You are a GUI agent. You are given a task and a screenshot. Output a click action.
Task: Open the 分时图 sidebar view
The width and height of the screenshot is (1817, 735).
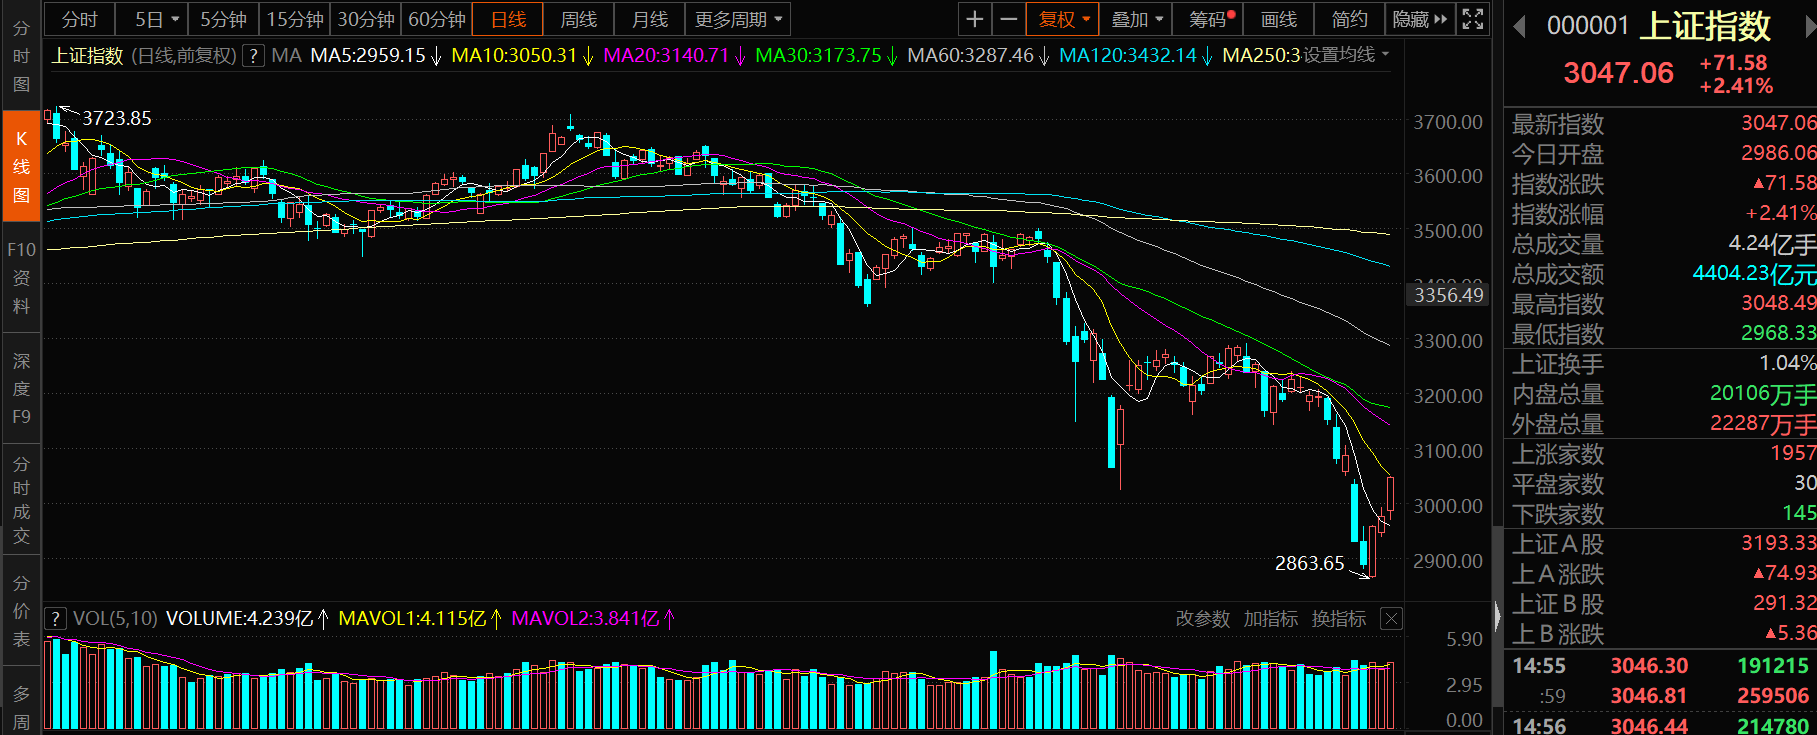pyautogui.click(x=21, y=56)
